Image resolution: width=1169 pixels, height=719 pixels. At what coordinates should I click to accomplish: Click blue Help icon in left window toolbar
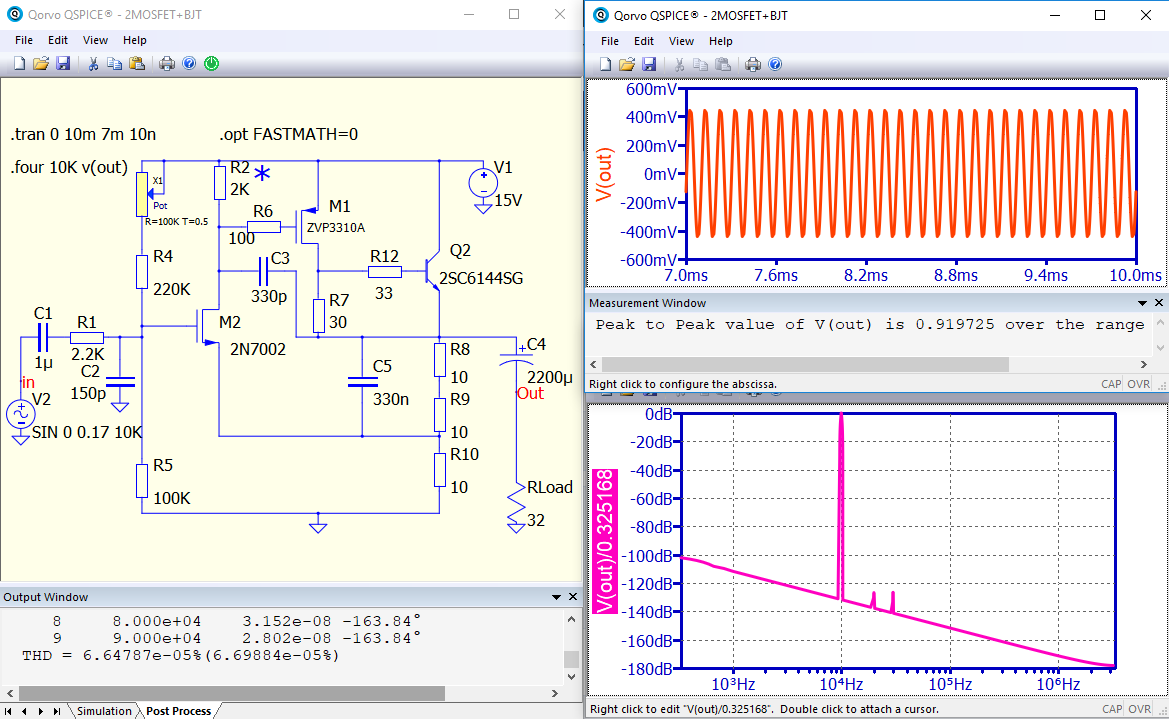[x=189, y=63]
